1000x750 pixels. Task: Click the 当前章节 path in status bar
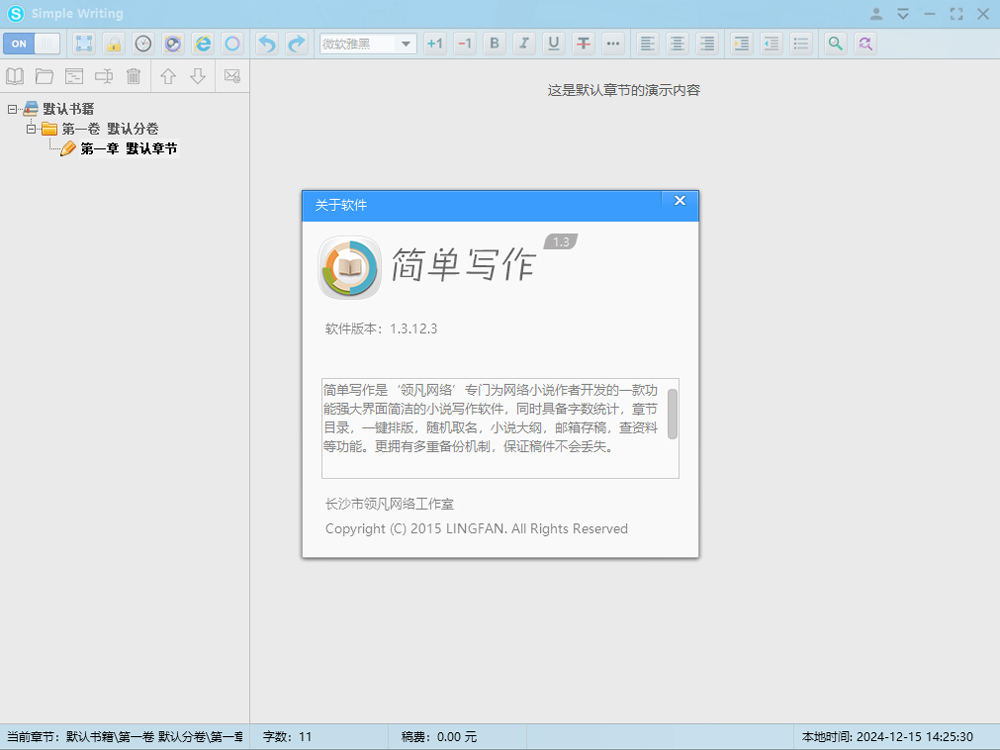pyautogui.click(x=125, y=737)
